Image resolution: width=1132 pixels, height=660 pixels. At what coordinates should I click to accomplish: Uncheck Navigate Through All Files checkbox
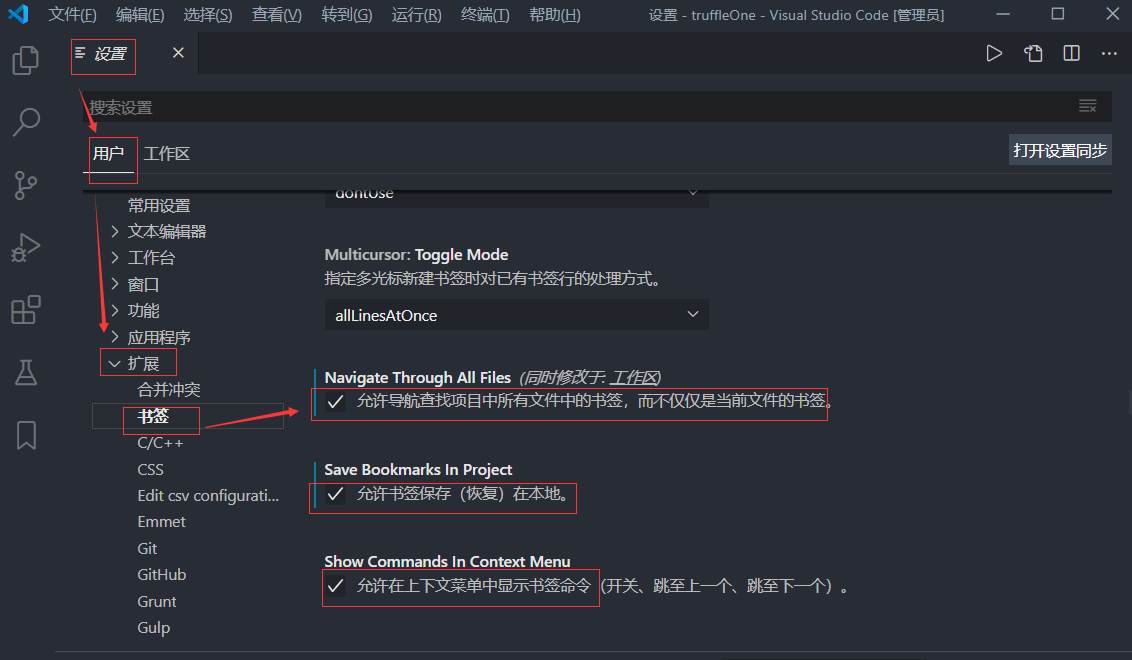[335, 401]
